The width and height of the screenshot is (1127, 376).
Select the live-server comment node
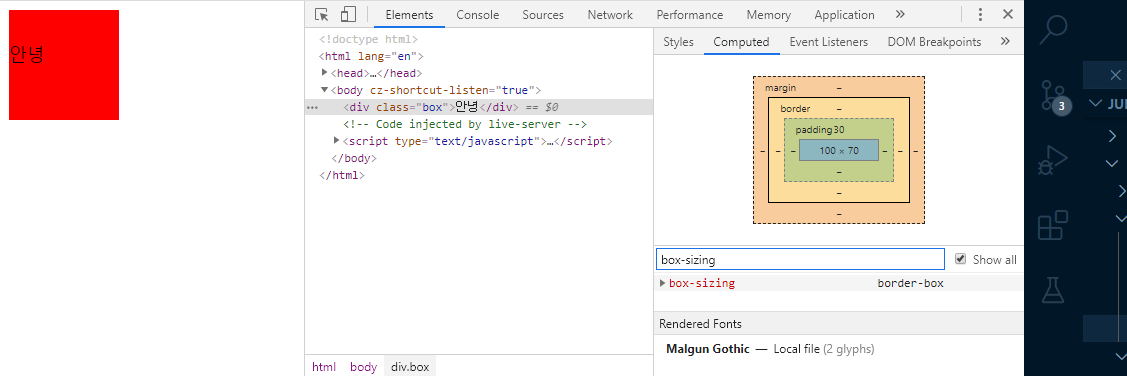[x=465, y=124]
